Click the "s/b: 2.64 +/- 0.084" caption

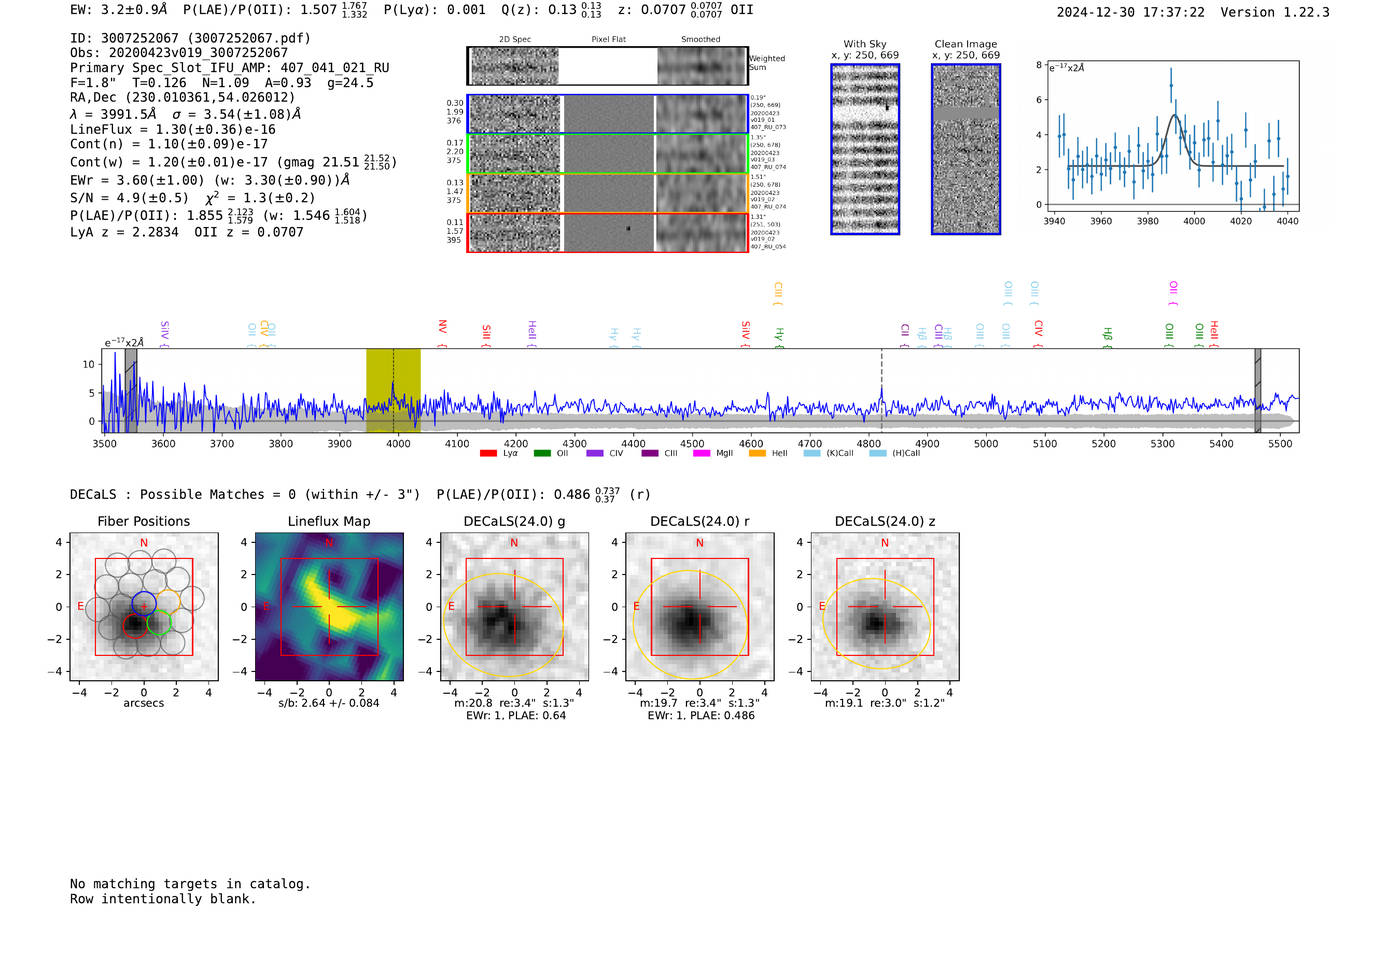point(329,703)
